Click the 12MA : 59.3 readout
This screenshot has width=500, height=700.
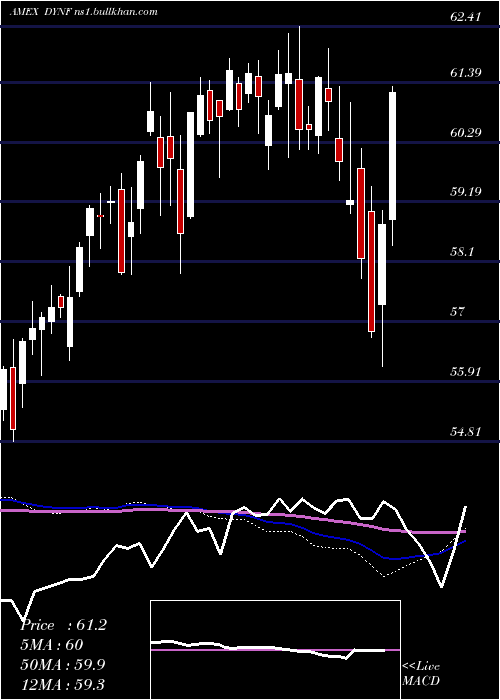click(x=62, y=684)
